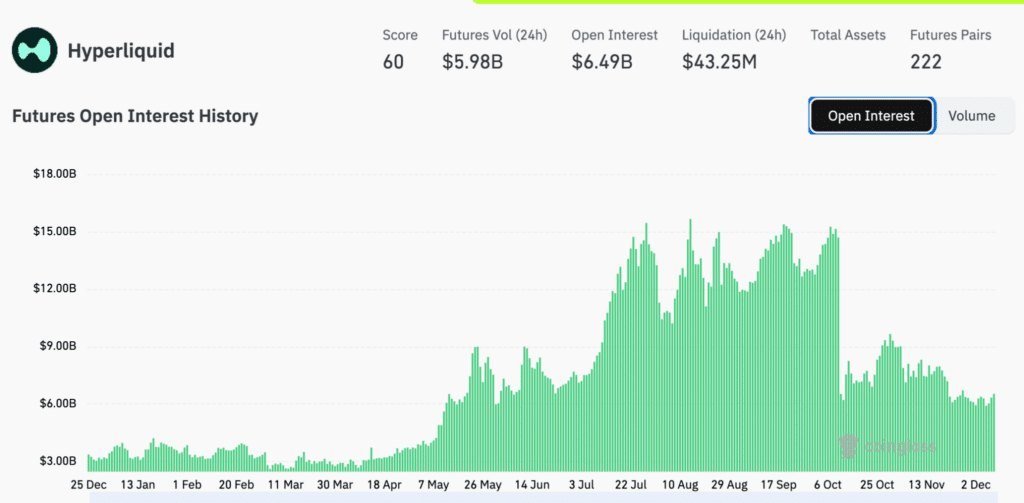Click the $6.00B y-axis label
The width and height of the screenshot is (1024, 503).
57,404
